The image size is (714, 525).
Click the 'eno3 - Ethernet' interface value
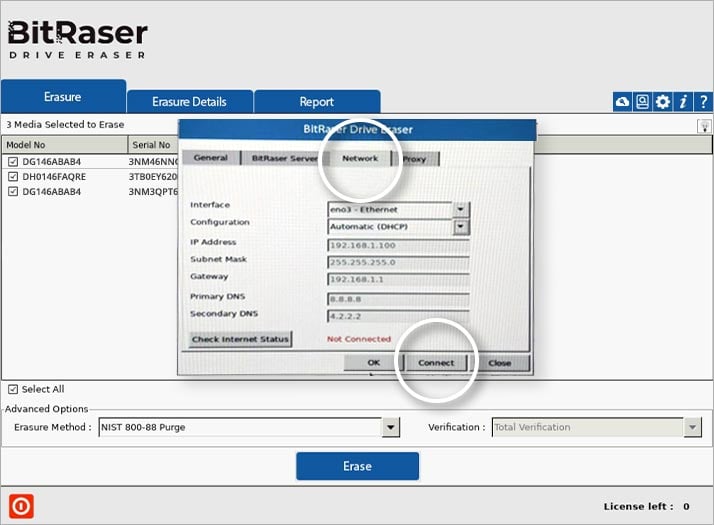(x=364, y=209)
